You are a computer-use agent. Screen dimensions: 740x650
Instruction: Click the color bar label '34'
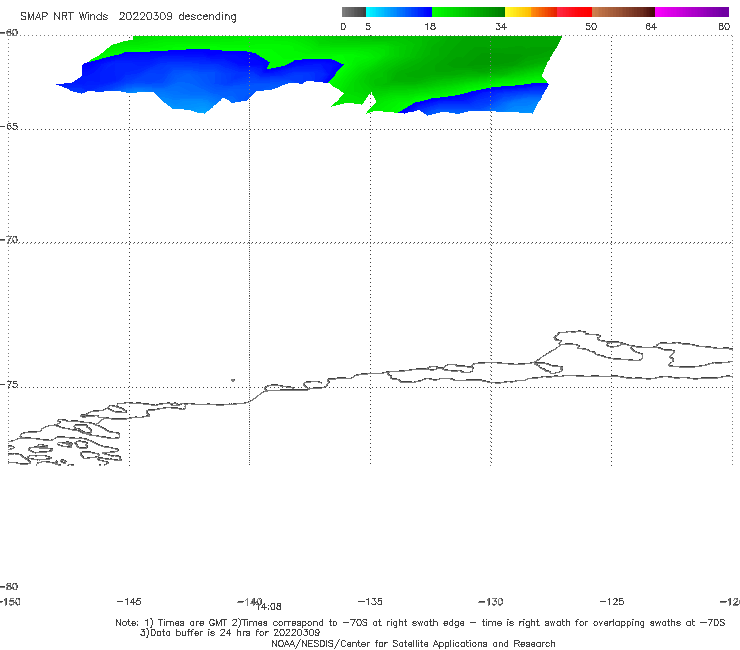(501, 26)
